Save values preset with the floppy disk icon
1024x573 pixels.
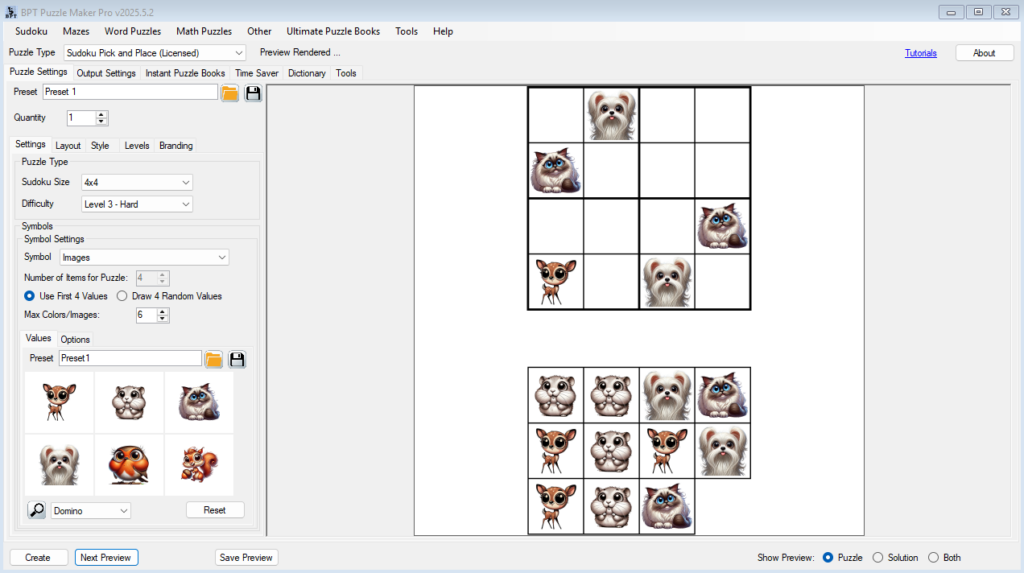tap(237, 359)
